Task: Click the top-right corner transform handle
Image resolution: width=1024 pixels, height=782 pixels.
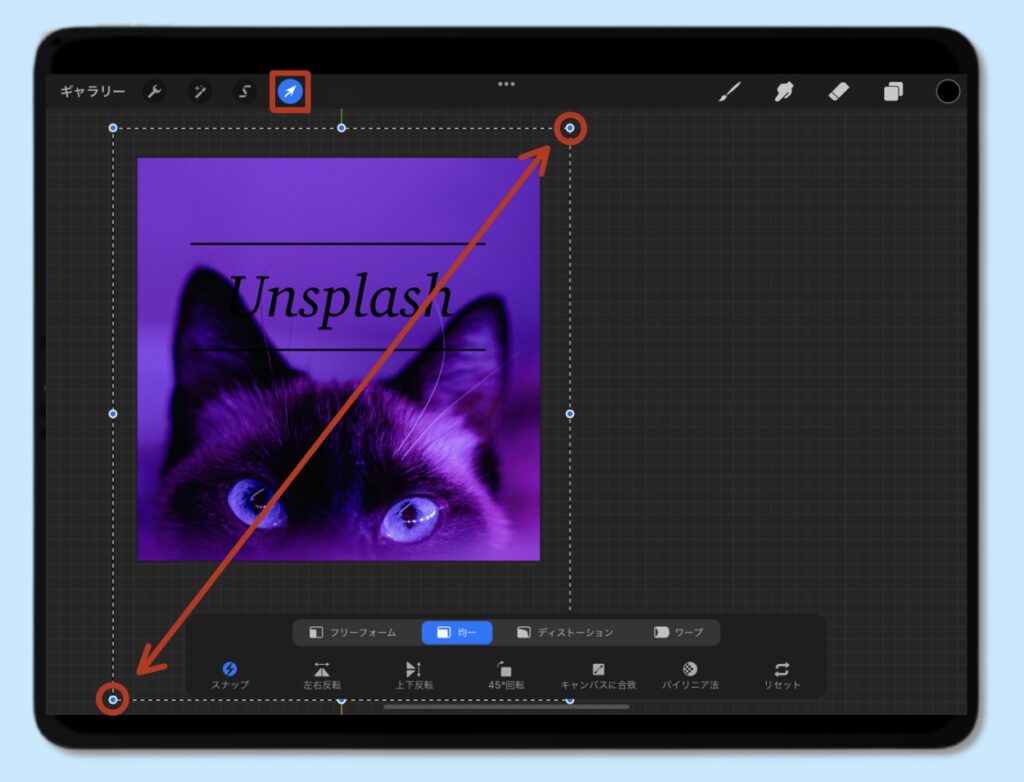Action: pos(570,128)
